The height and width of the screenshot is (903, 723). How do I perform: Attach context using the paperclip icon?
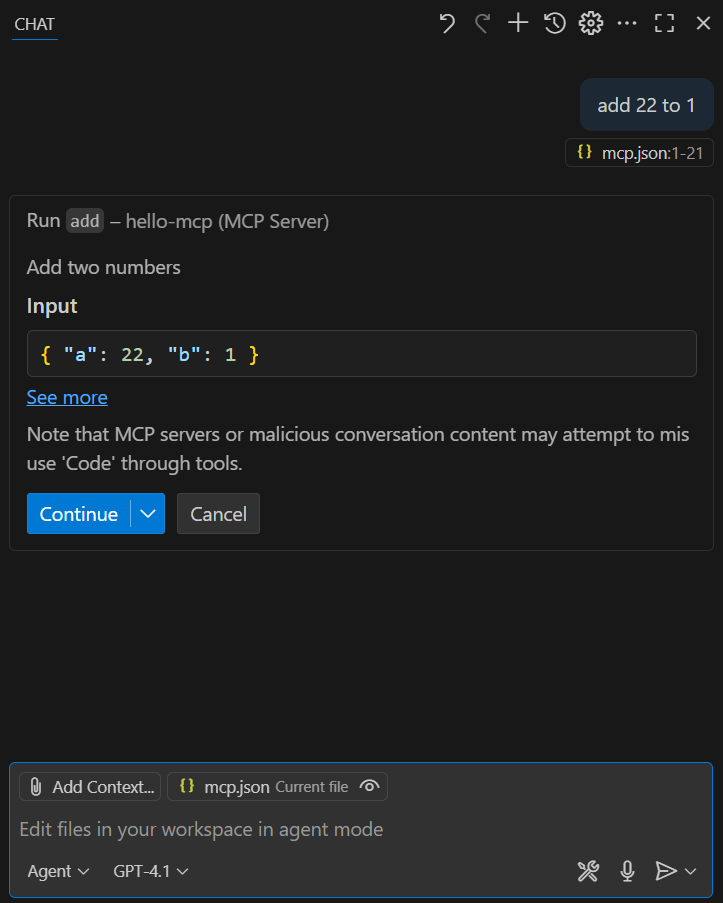[x=37, y=786]
